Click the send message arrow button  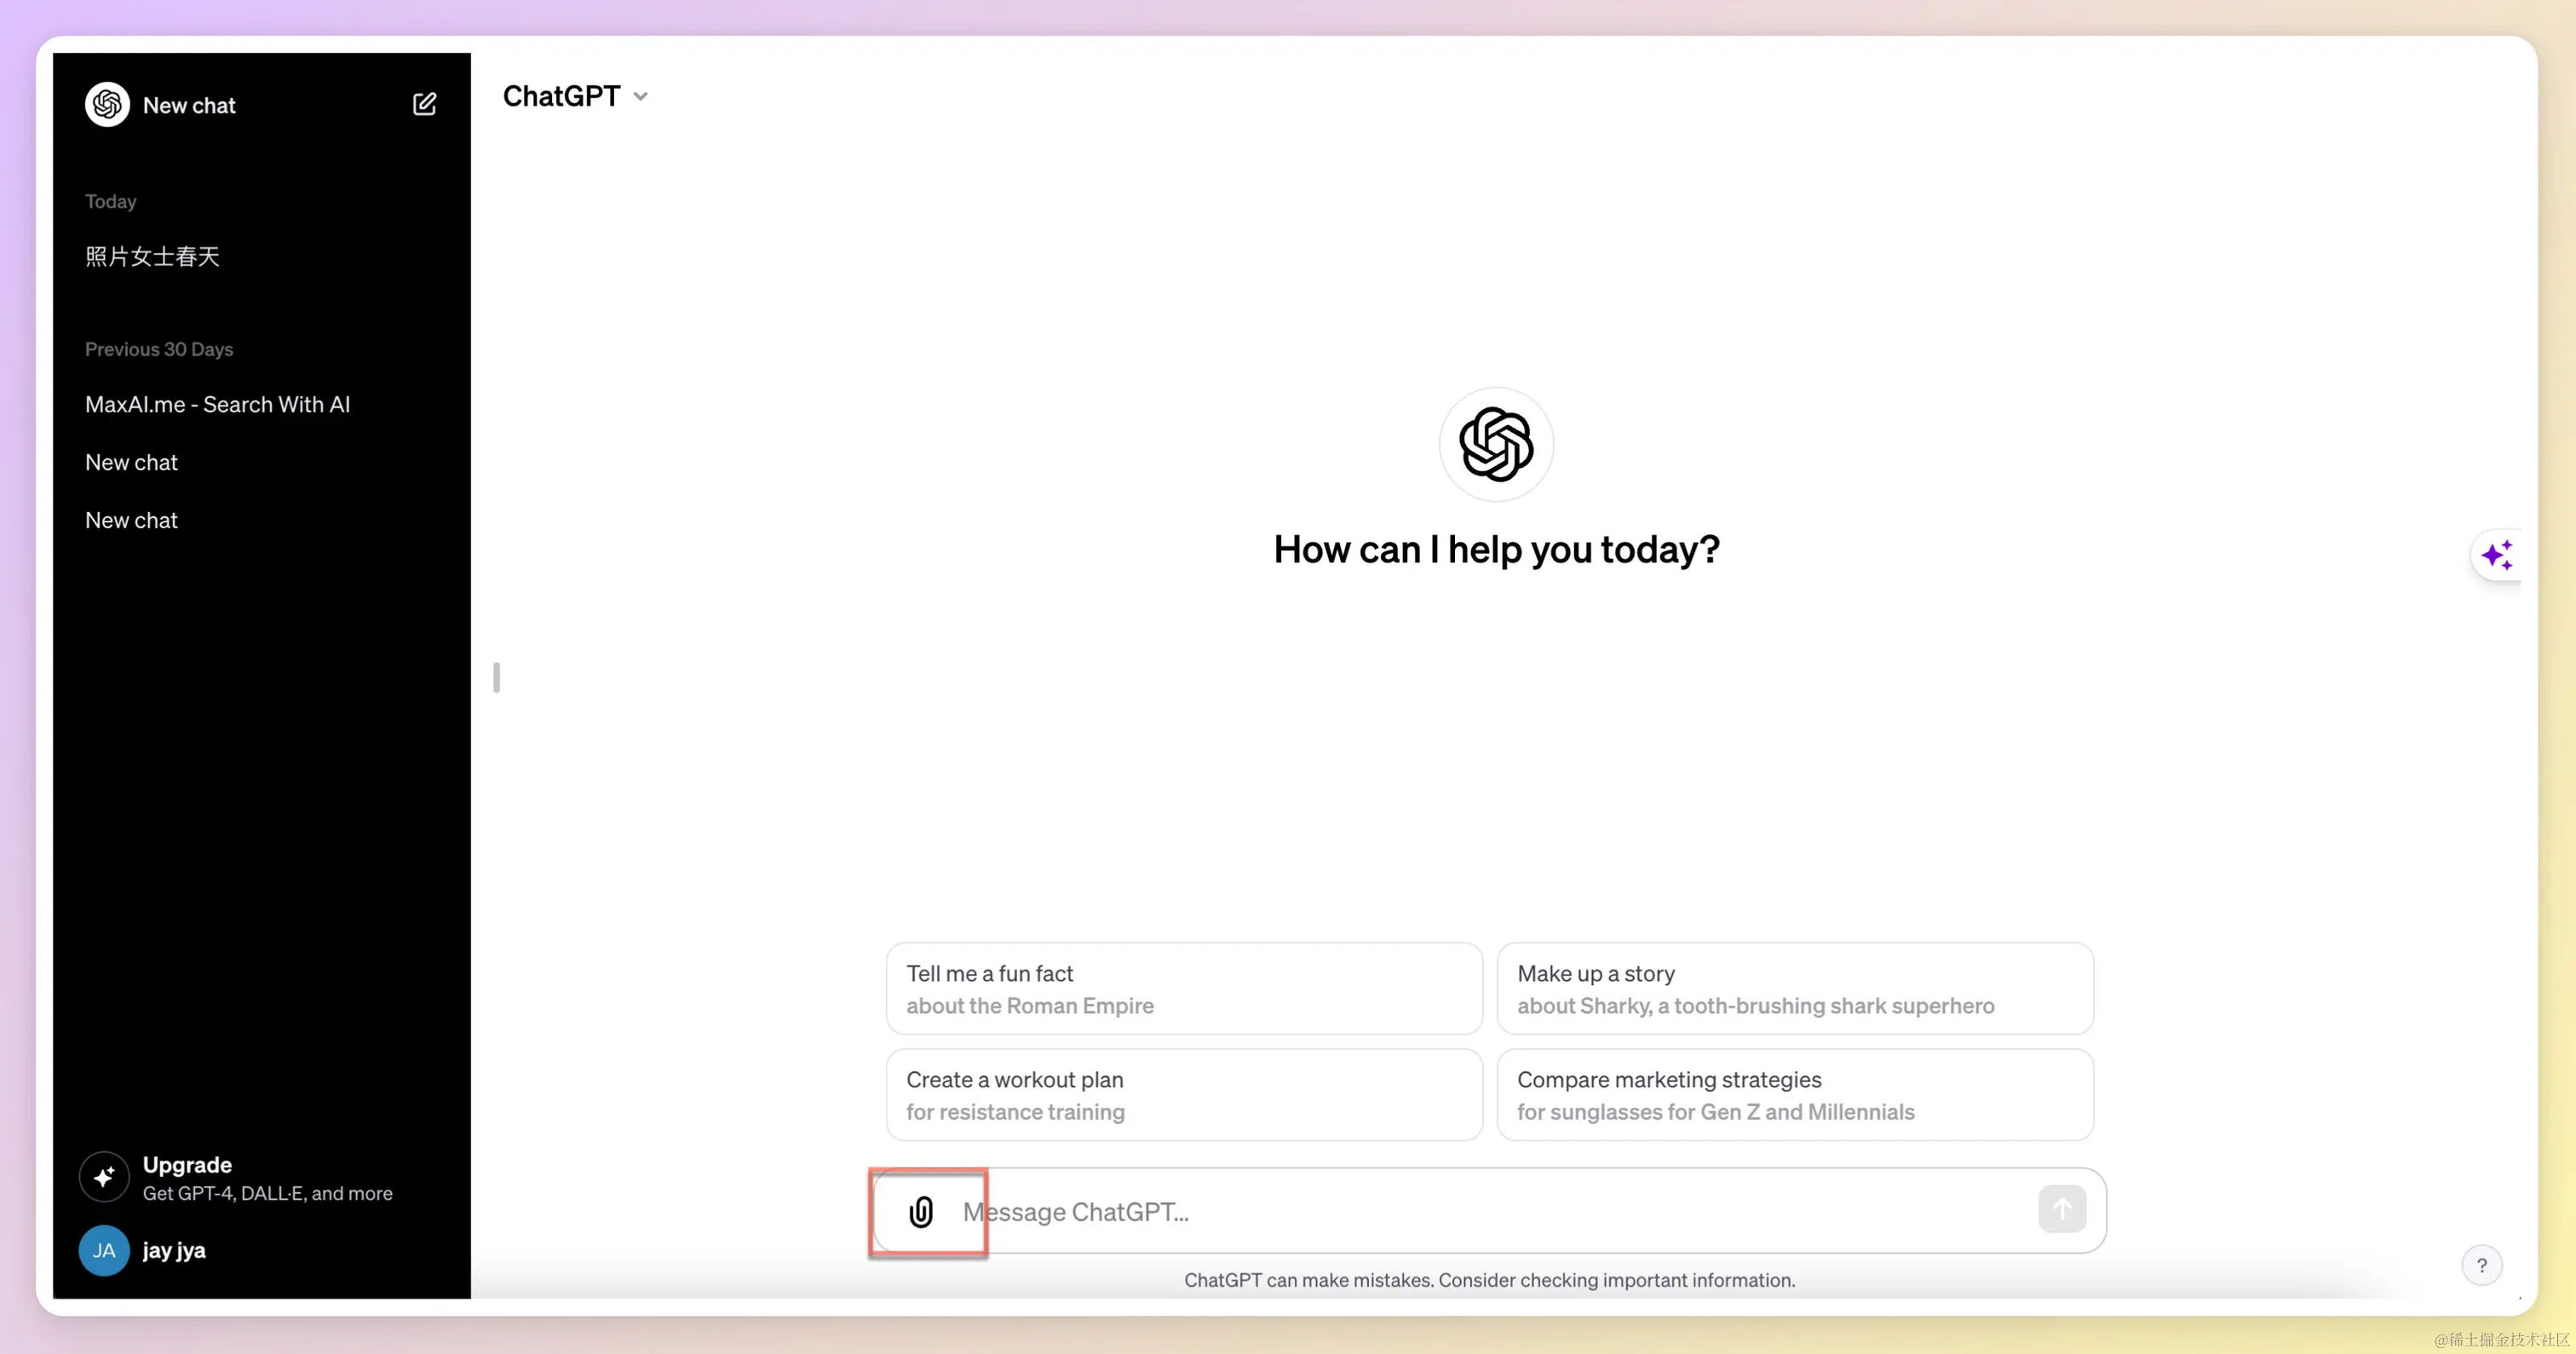[x=2061, y=1210]
